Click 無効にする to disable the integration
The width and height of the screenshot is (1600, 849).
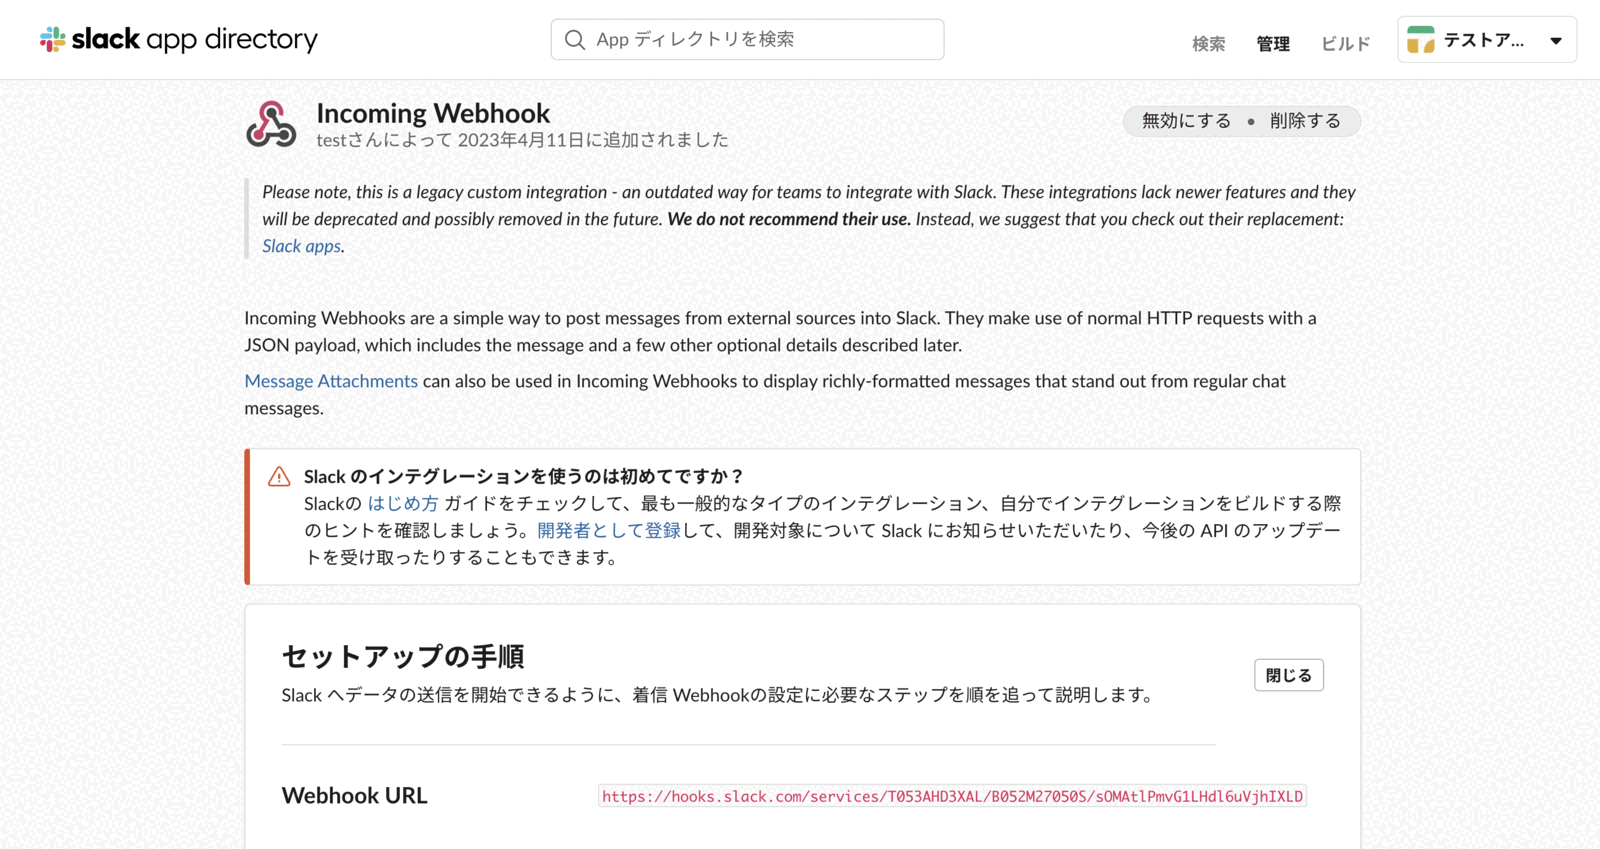tap(1186, 121)
